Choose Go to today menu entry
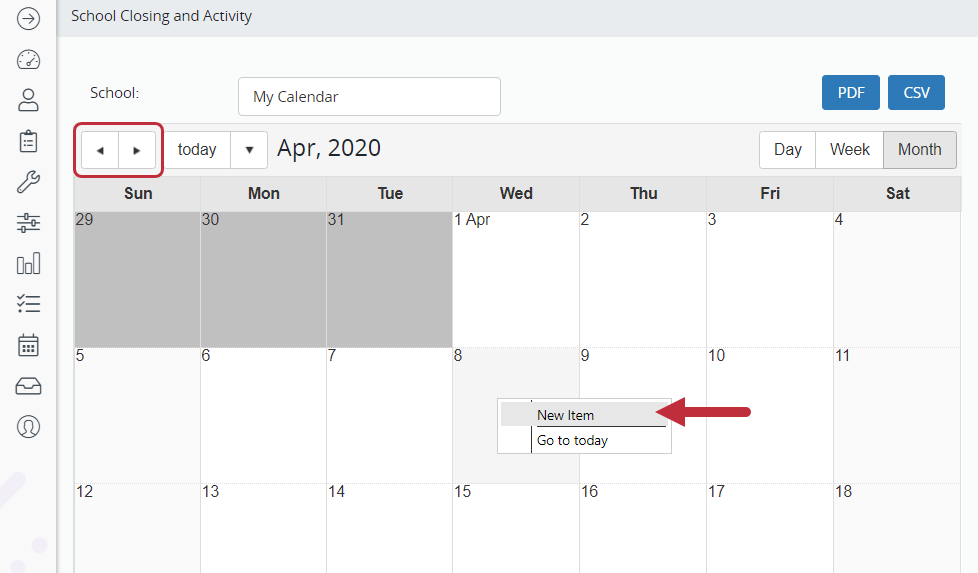The image size is (978, 573). (573, 440)
